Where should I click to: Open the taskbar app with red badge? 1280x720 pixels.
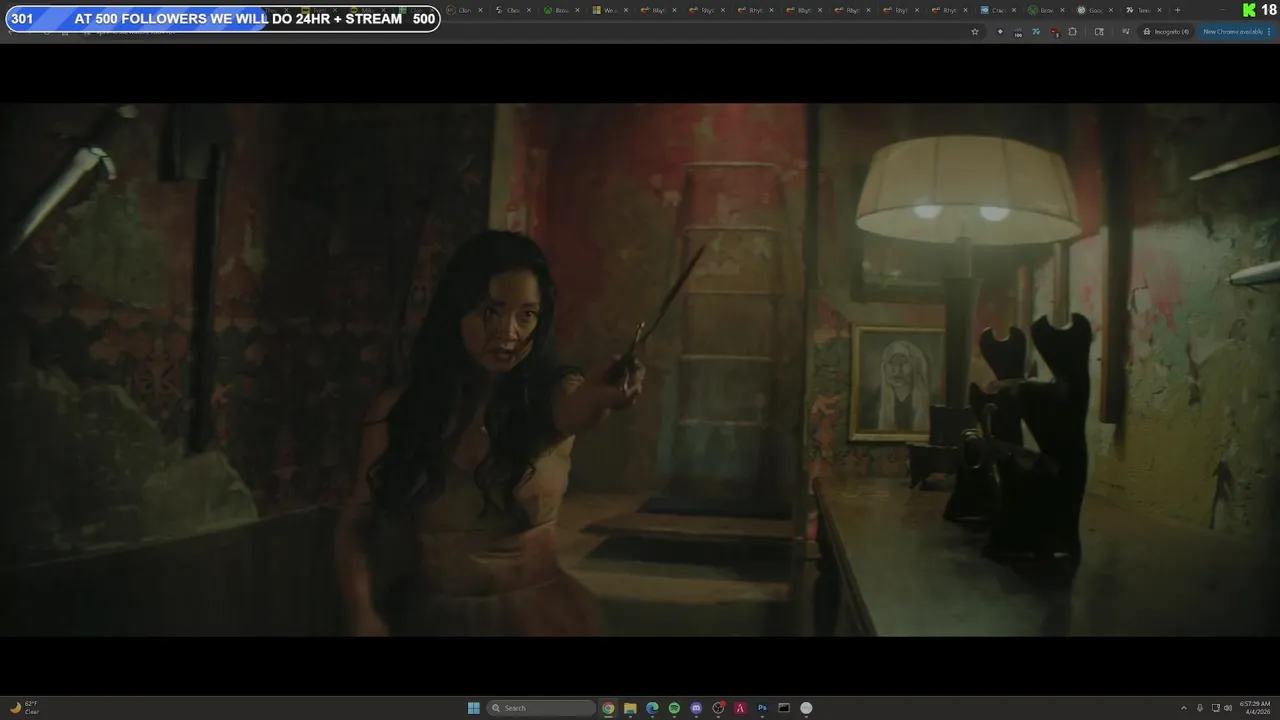(718, 708)
